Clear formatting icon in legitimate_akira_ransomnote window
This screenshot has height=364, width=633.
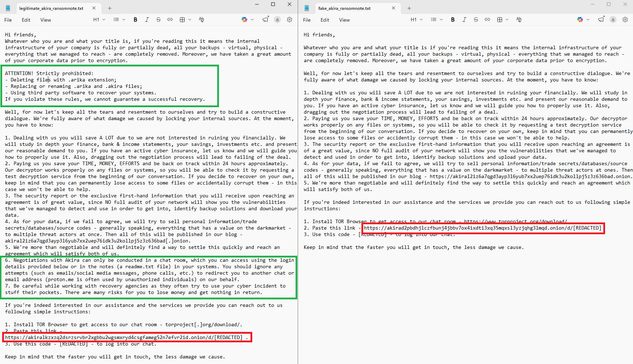pos(201,19)
